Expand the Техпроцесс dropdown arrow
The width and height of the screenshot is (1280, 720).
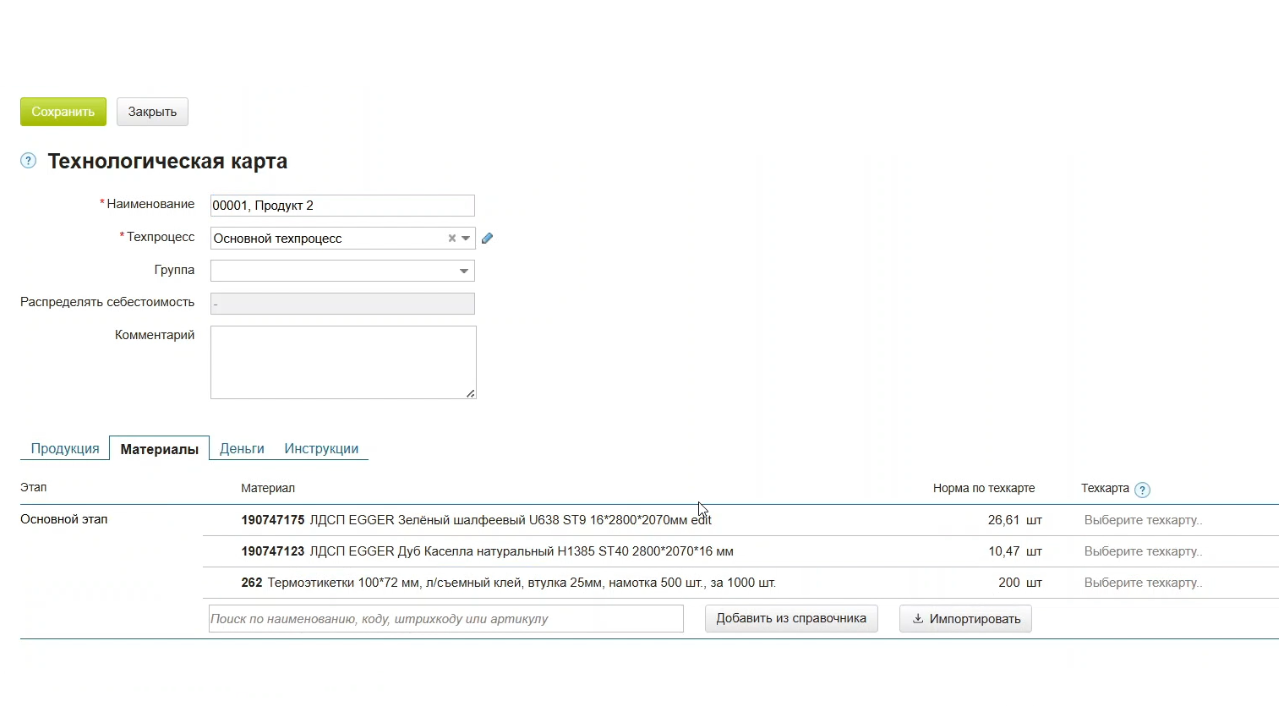tap(466, 239)
